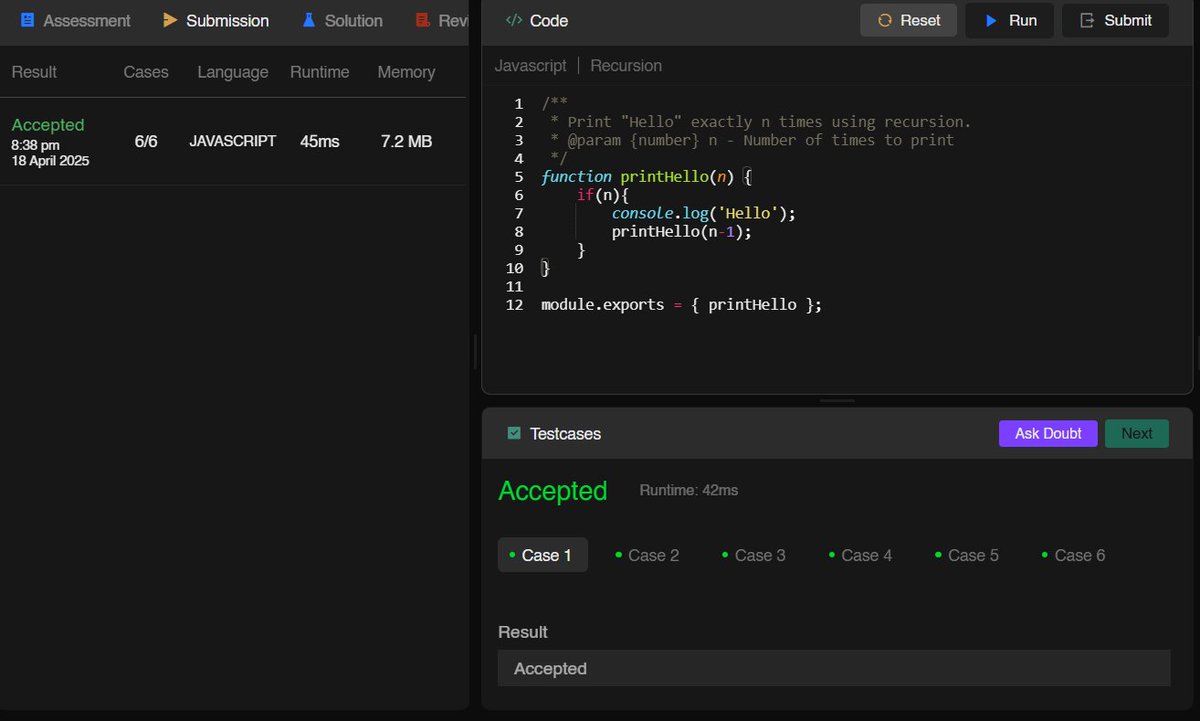The height and width of the screenshot is (721, 1200).
Task: Click the JAVASCRIPT language cell
Action: tap(232, 141)
